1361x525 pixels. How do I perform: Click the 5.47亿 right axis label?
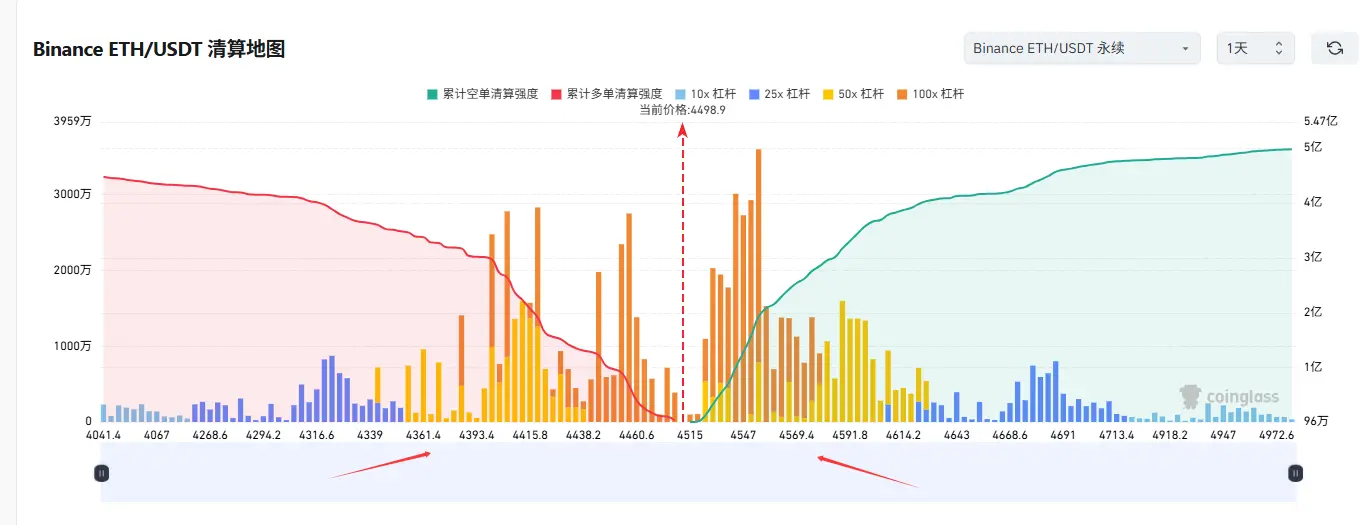tap(1320, 121)
